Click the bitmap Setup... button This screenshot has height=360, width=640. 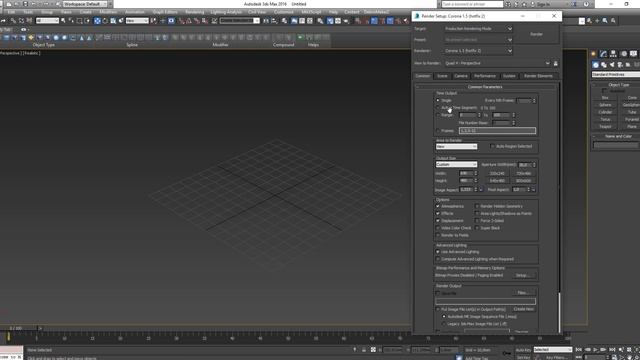coord(523,276)
